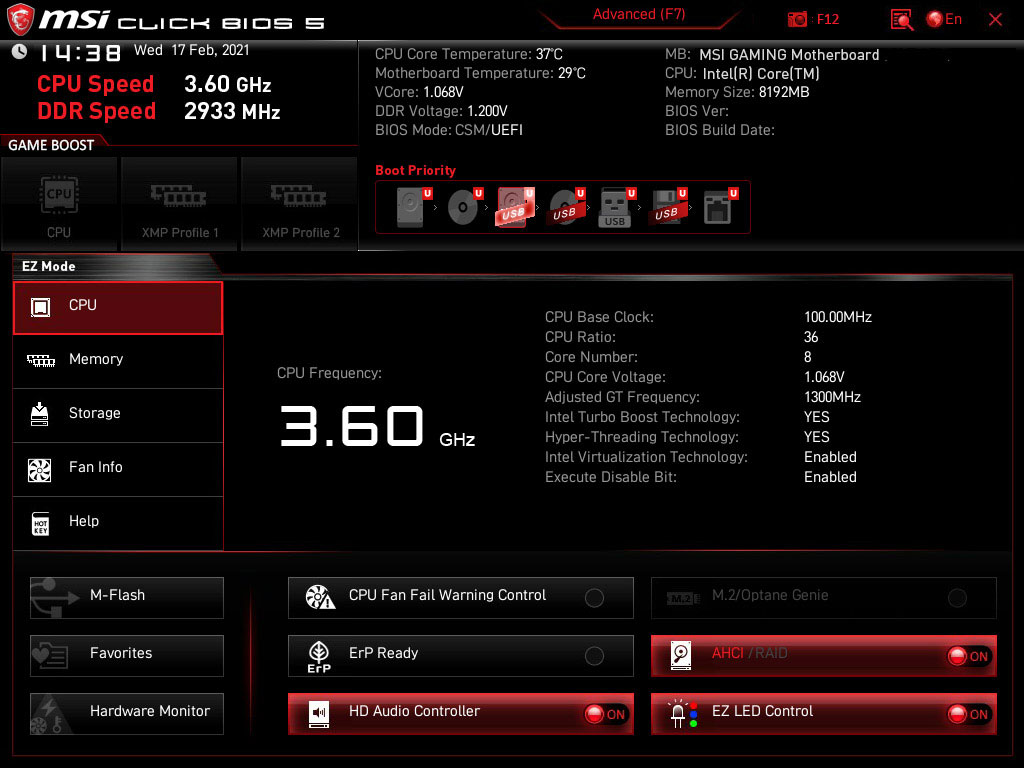Launch the M-Flash utility
This screenshot has height=768, width=1024.
click(x=127, y=598)
